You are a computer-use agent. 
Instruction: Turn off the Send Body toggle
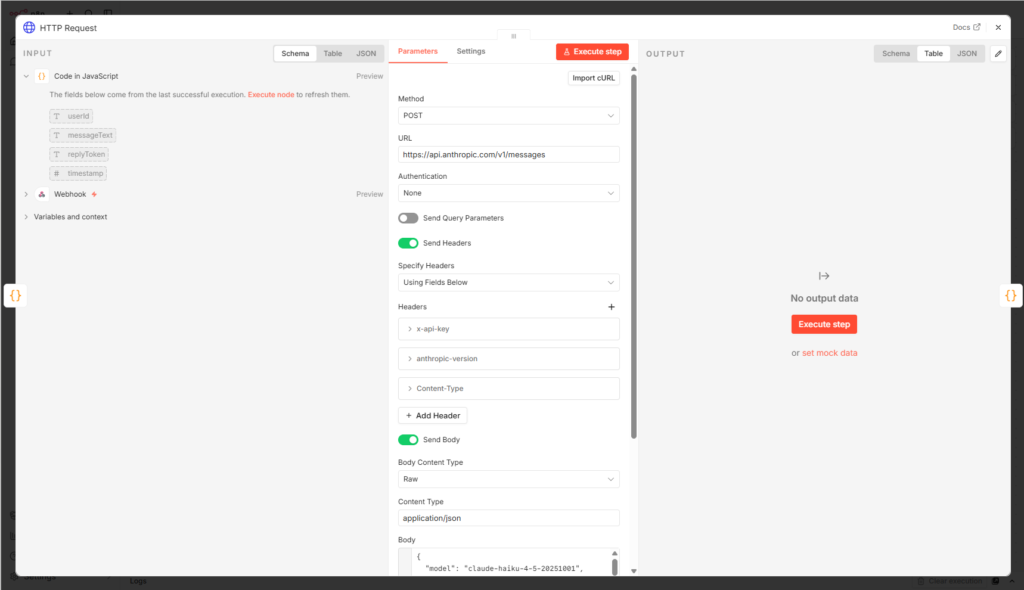(x=408, y=440)
